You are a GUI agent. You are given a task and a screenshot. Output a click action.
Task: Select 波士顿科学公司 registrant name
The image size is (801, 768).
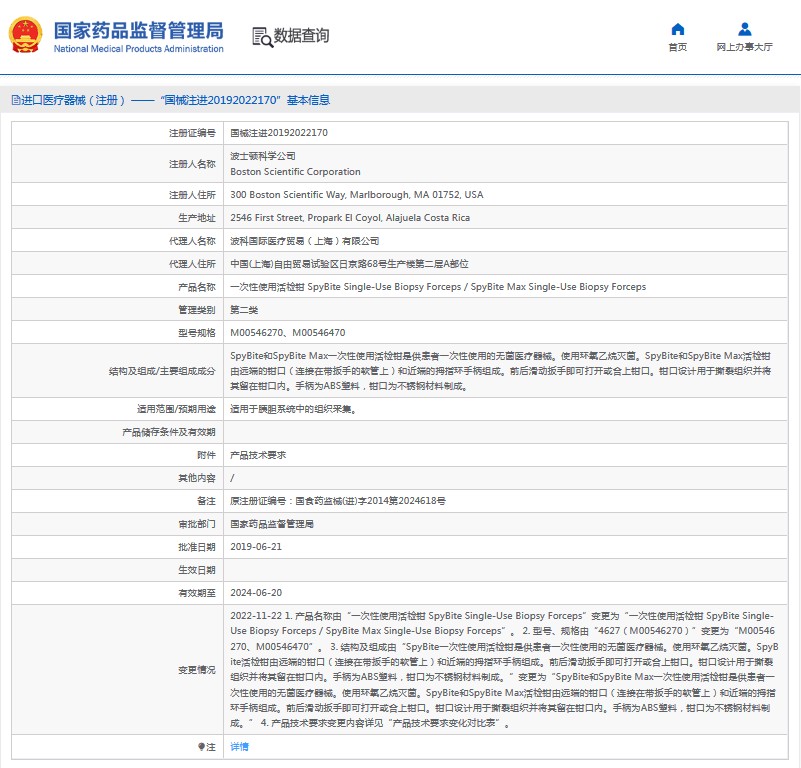[x=263, y=156]
